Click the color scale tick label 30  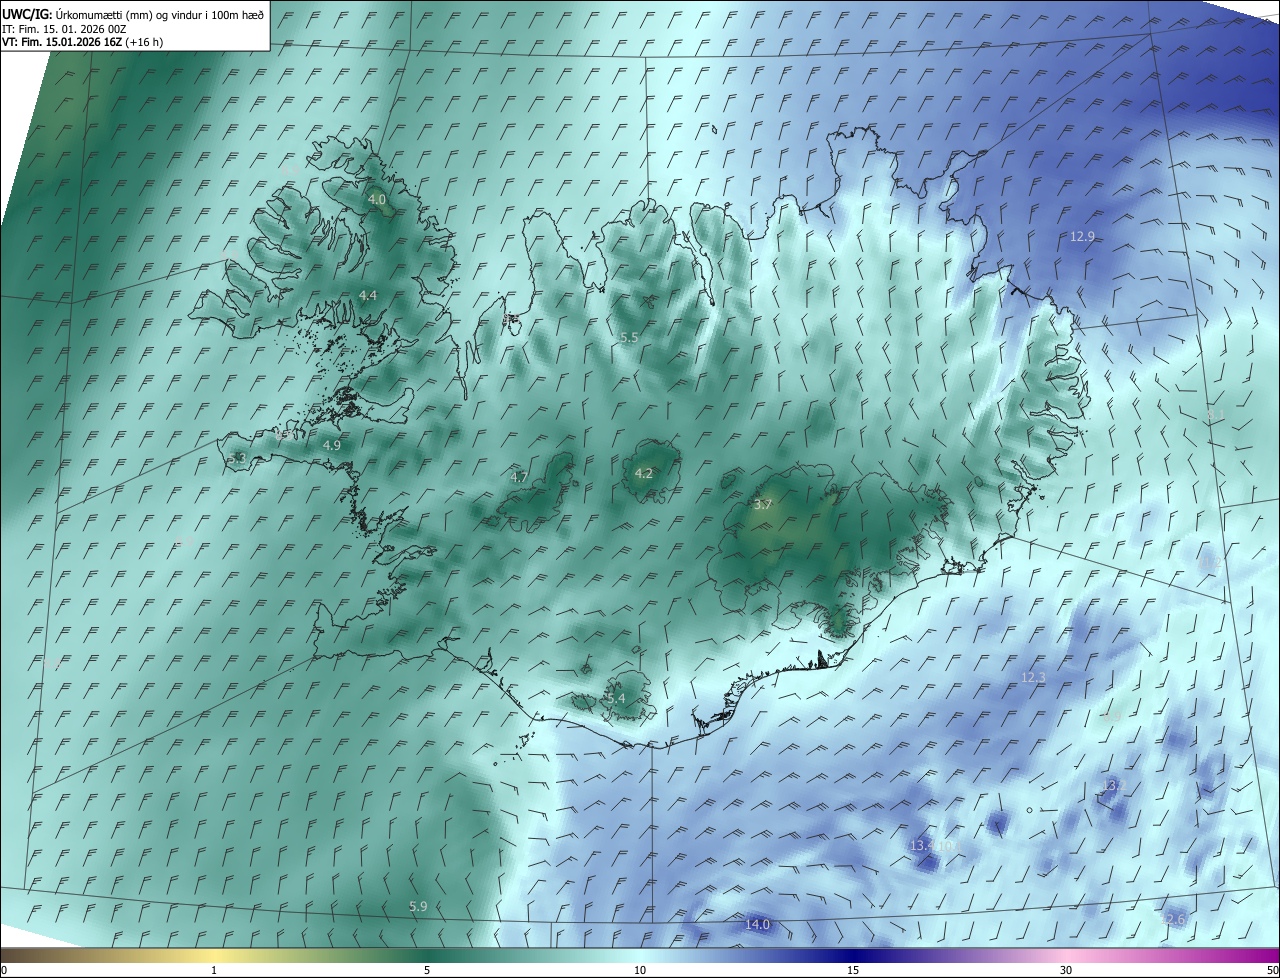coord(1066,970)
